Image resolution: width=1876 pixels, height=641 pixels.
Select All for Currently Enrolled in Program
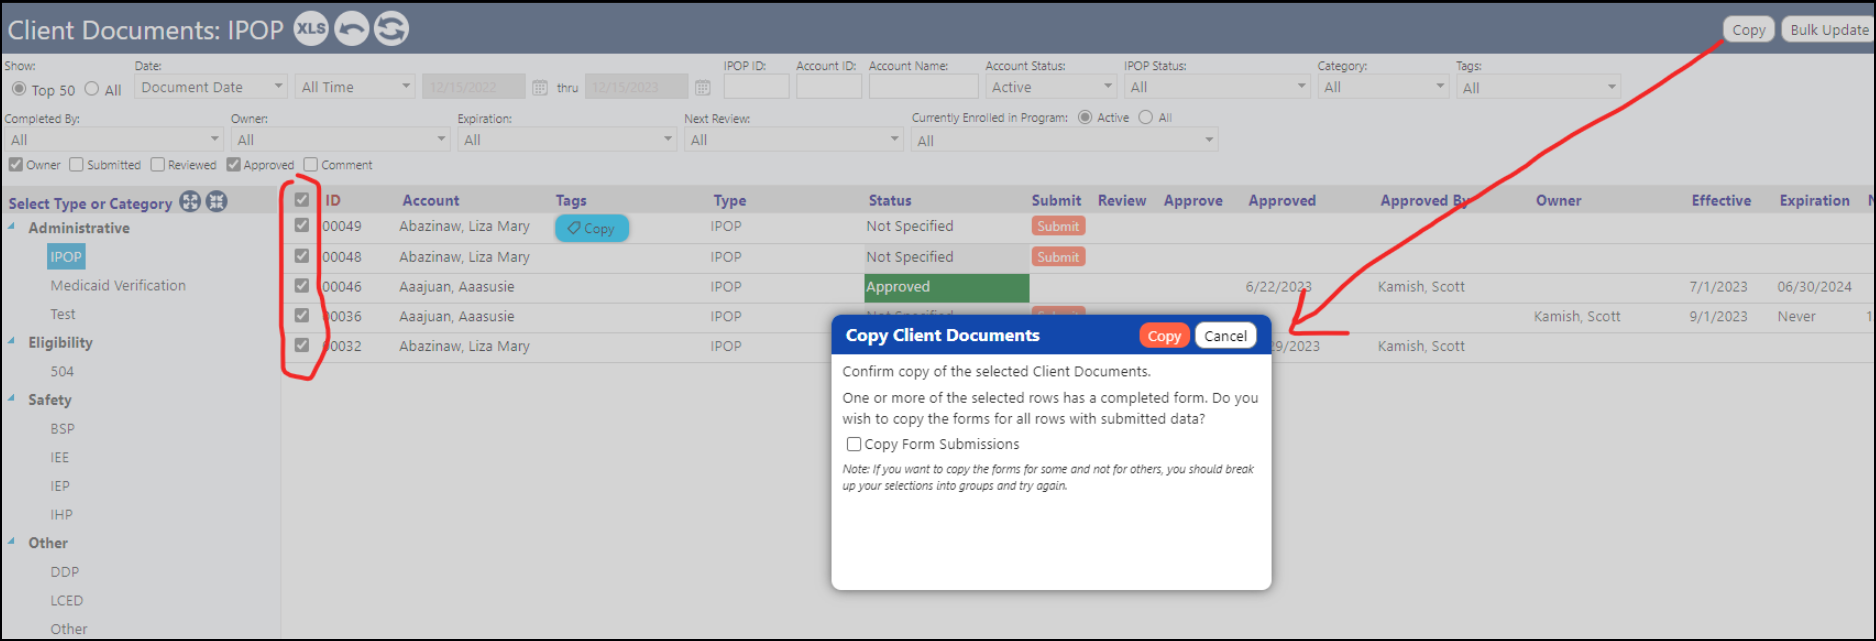pos(1146,117)
